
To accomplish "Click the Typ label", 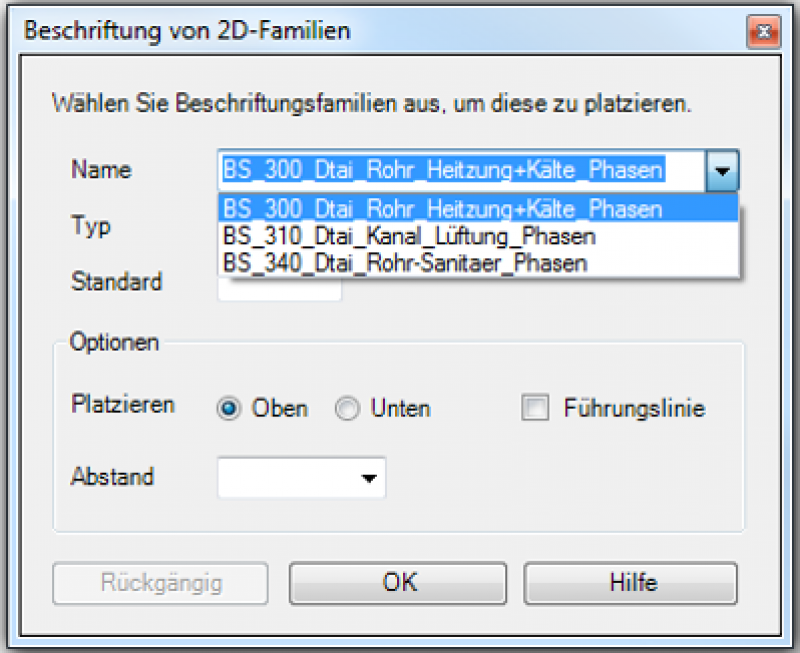I will (91, 226).
